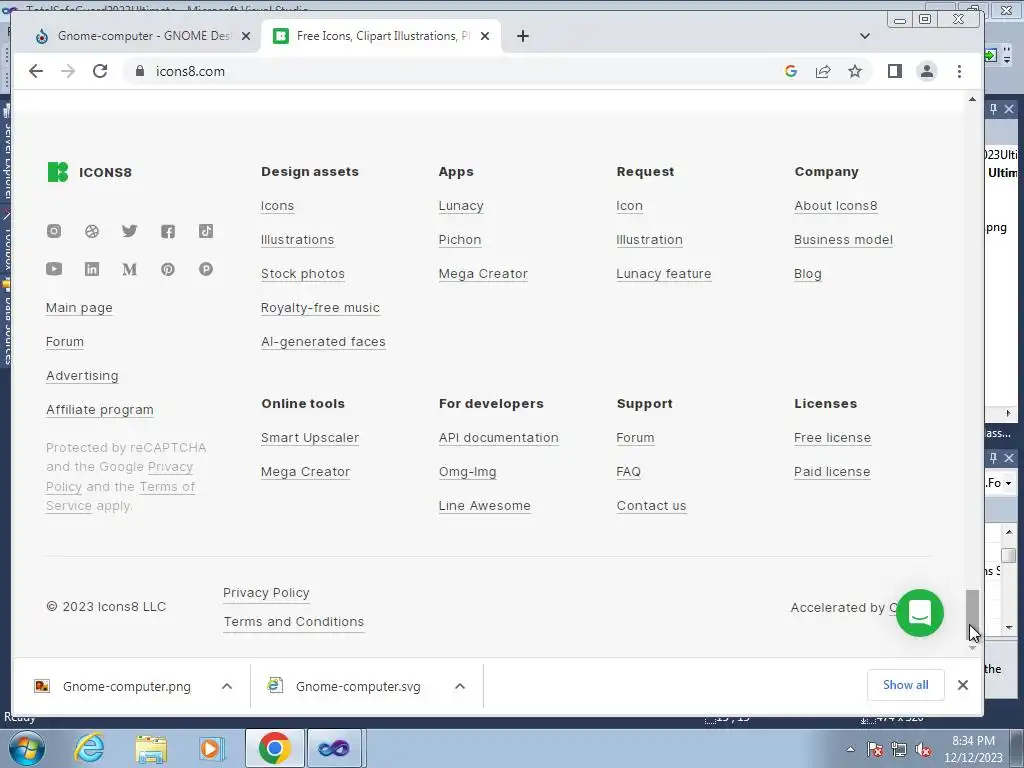Open Icons8 YouTube social icon

click(54, 269)
